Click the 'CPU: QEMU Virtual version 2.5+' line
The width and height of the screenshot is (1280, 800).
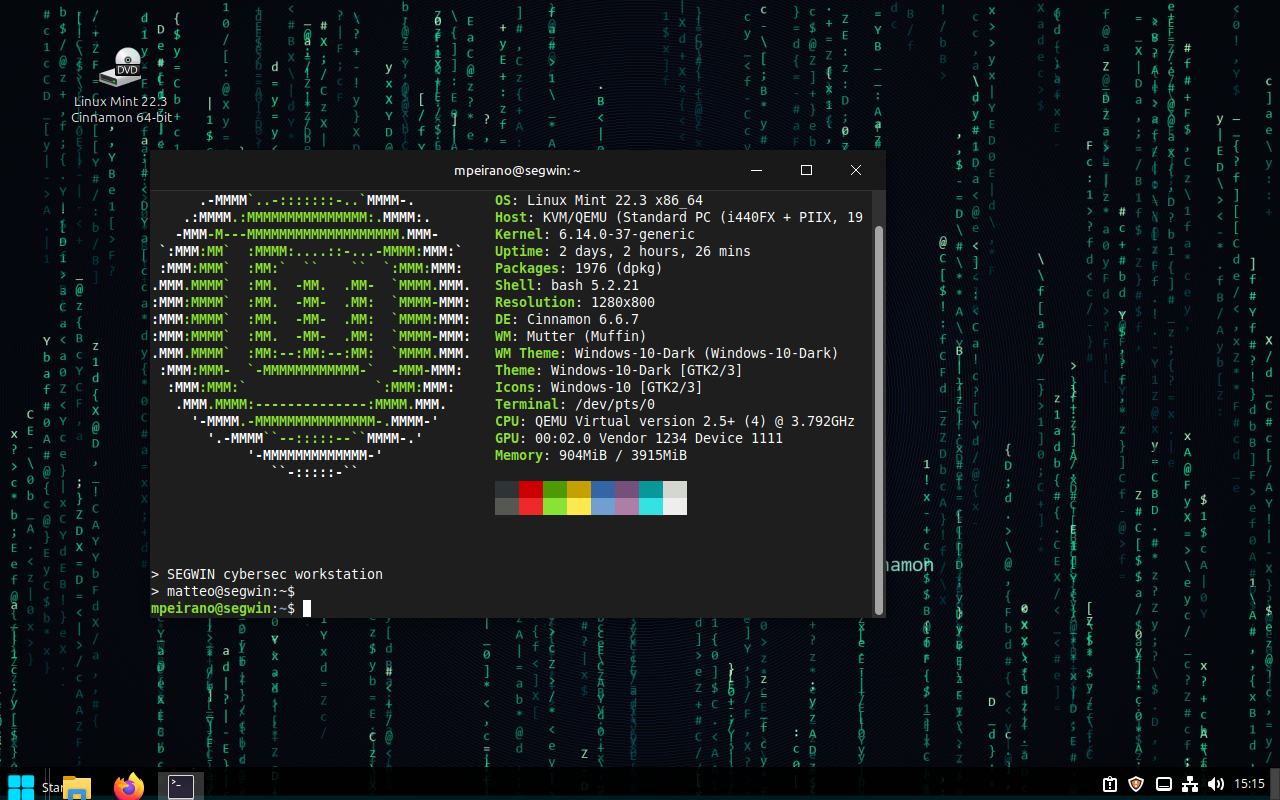coord(675,421)
